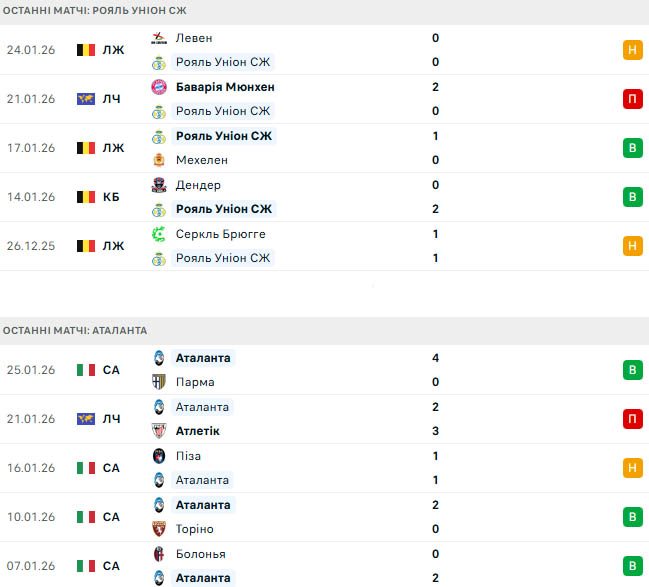649x587 pixels.
Task: Click the red loss badge for Athletic match
Action: pyautogui.click(x=632, y=419)
